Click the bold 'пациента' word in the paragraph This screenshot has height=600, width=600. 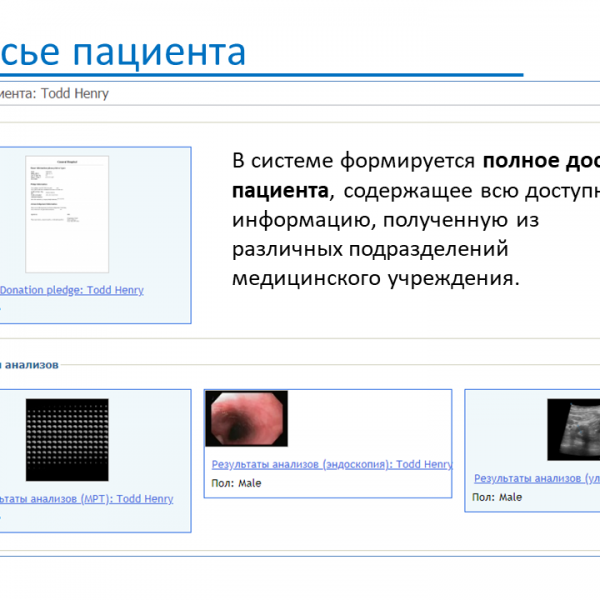click(x=279, y=189)
